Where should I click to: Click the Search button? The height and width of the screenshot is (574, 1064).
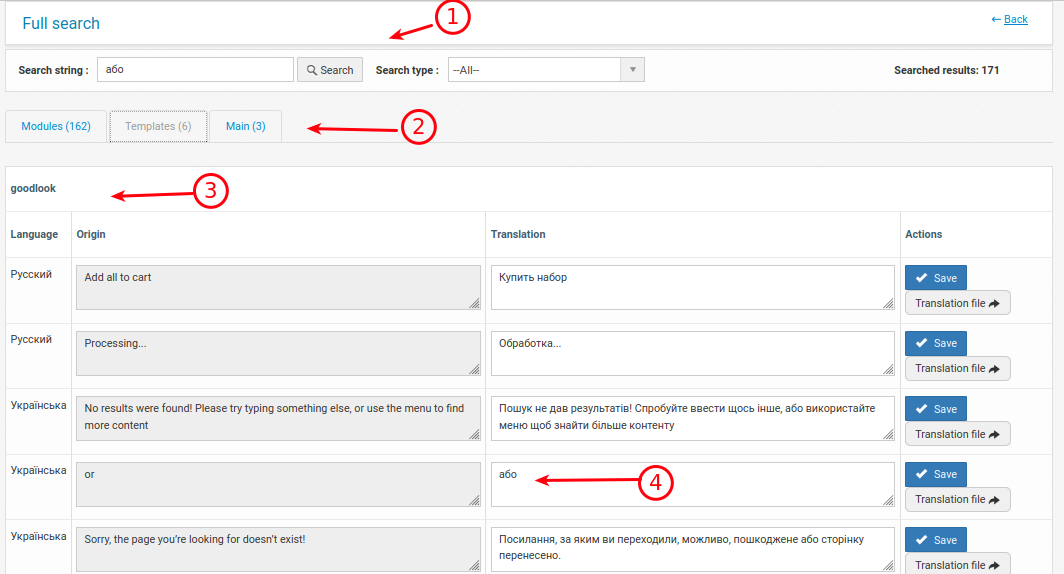coord(330,70)
